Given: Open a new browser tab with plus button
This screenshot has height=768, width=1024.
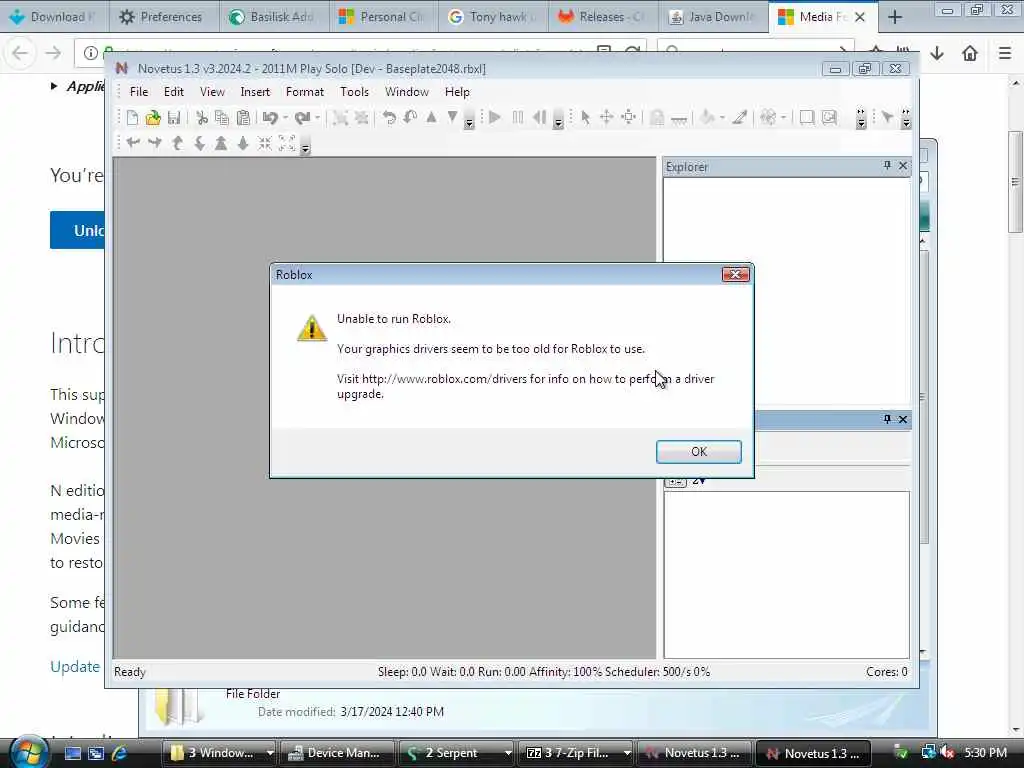Looking at the screenshot, I should coord(895,17).
